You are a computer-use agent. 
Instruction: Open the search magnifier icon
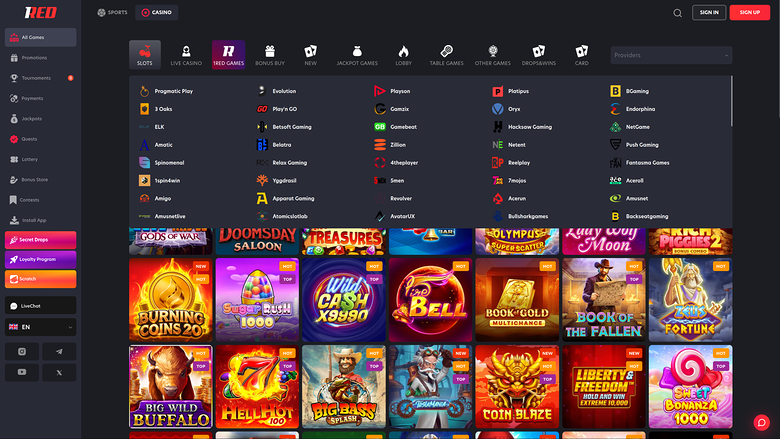coord(677,13)
